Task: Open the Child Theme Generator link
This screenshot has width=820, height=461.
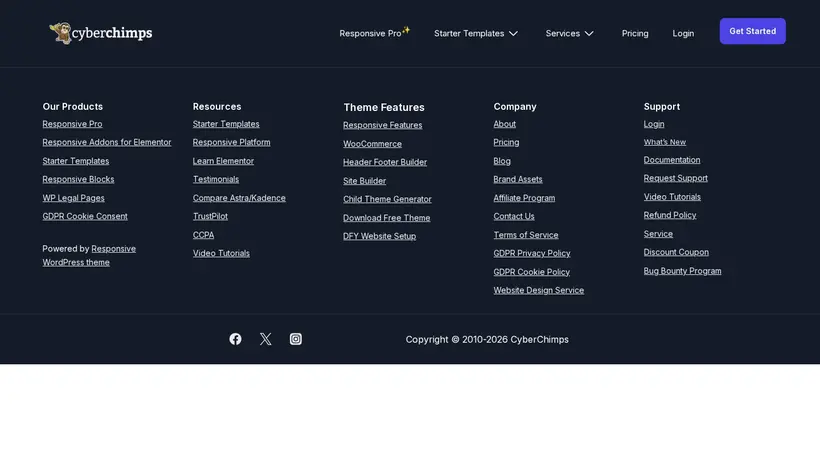Action: pos(388,199)
